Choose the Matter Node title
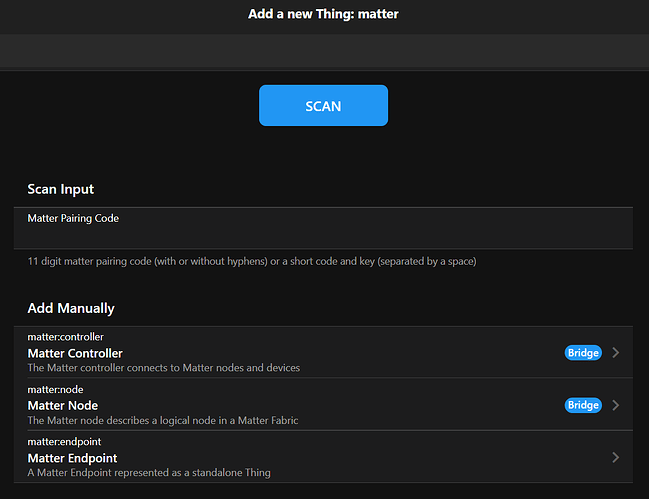 click(62, 405)
